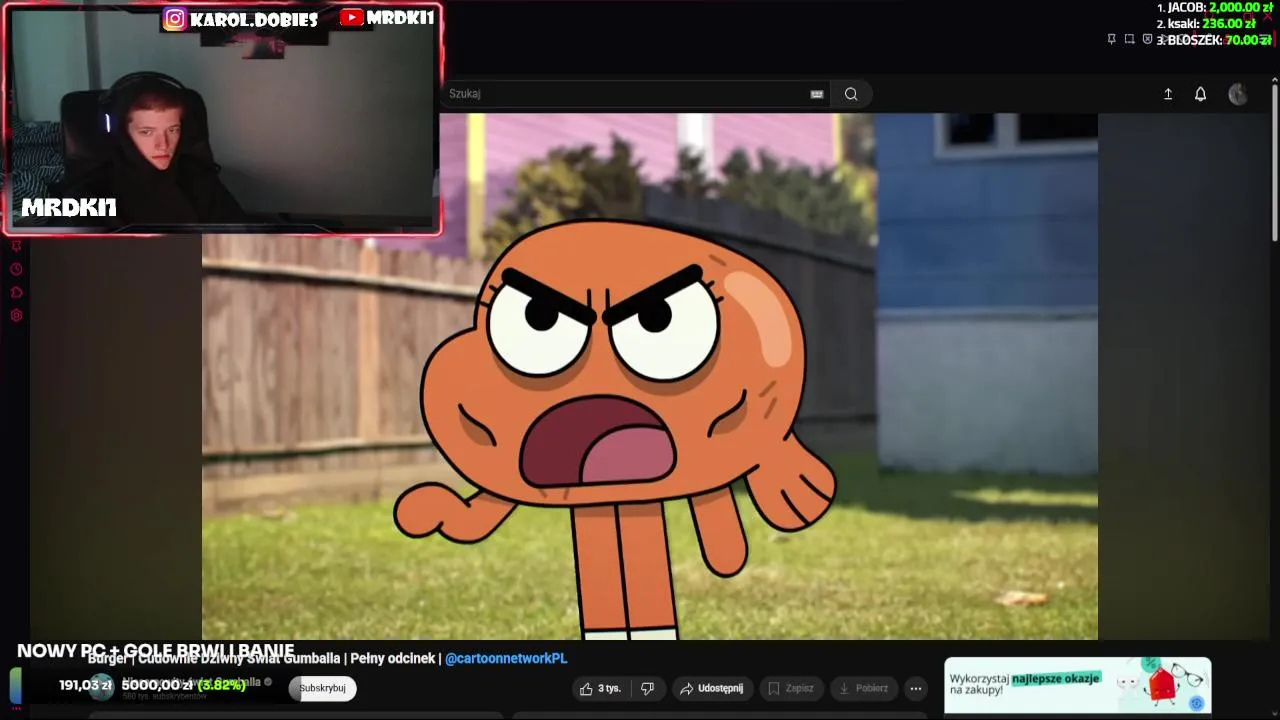Click the Udostępnij share button

(x=711, y=688)
